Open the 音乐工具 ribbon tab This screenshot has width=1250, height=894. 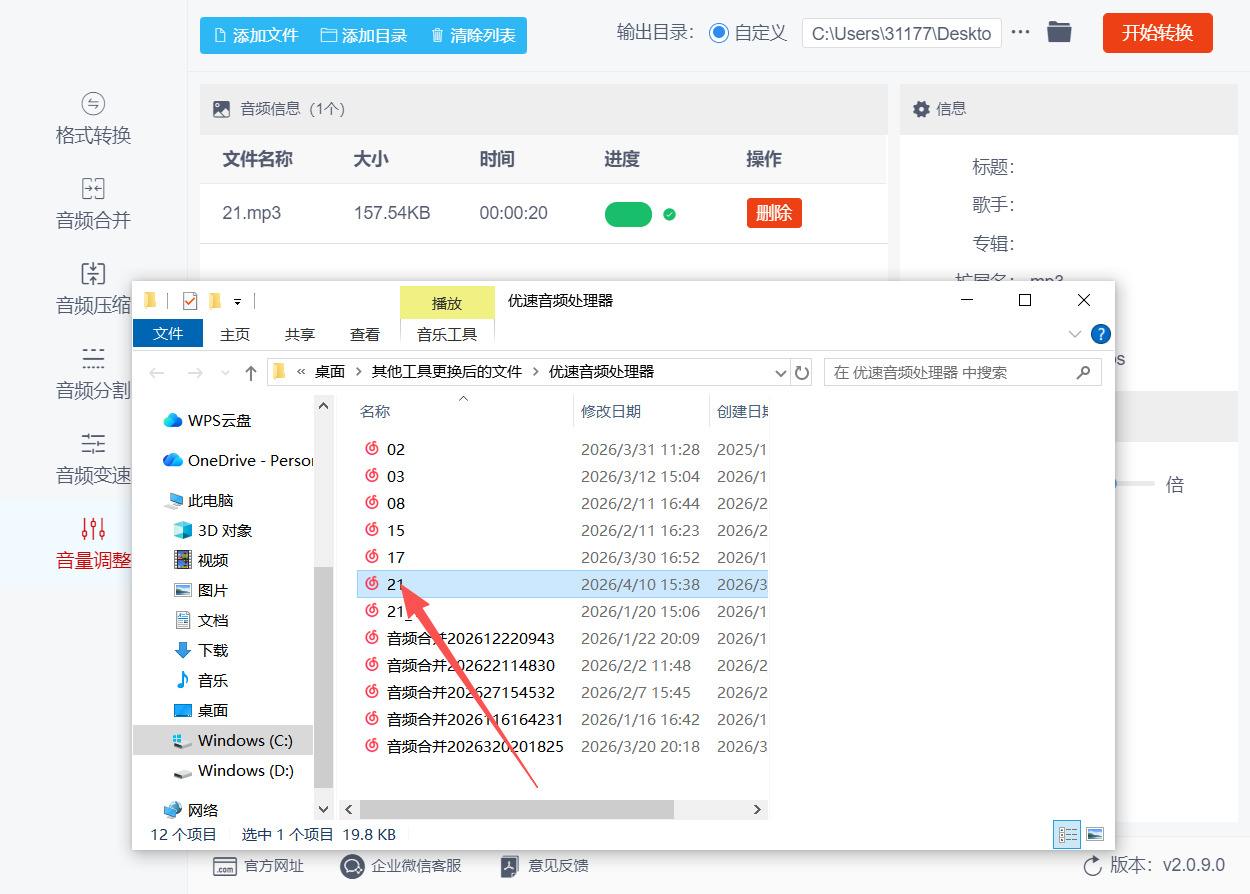click(x=447, y=334)
